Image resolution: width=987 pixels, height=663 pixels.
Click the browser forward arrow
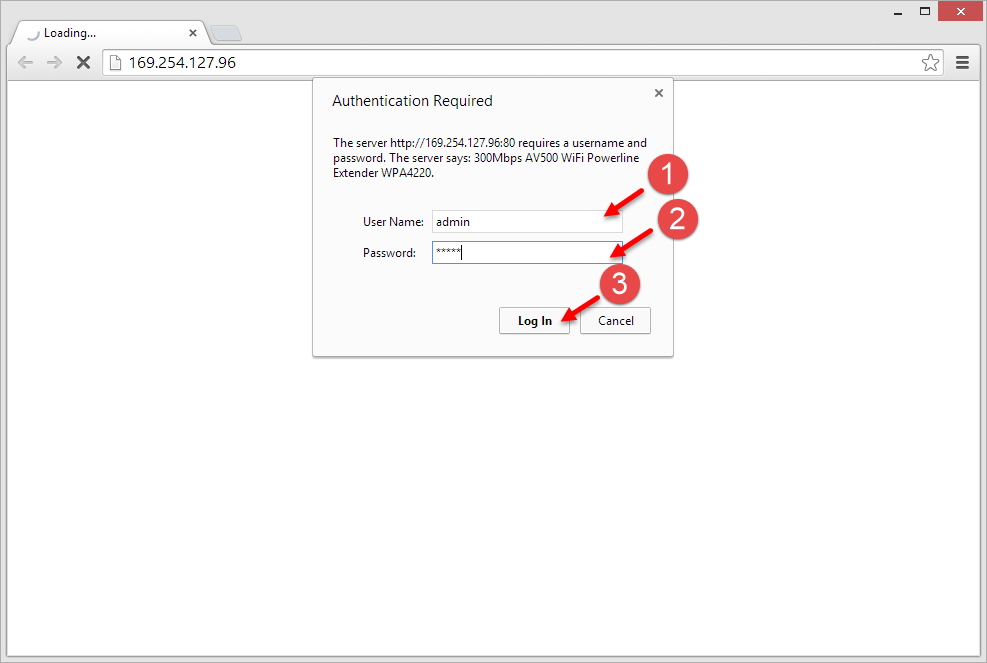(x=54, y=62)
